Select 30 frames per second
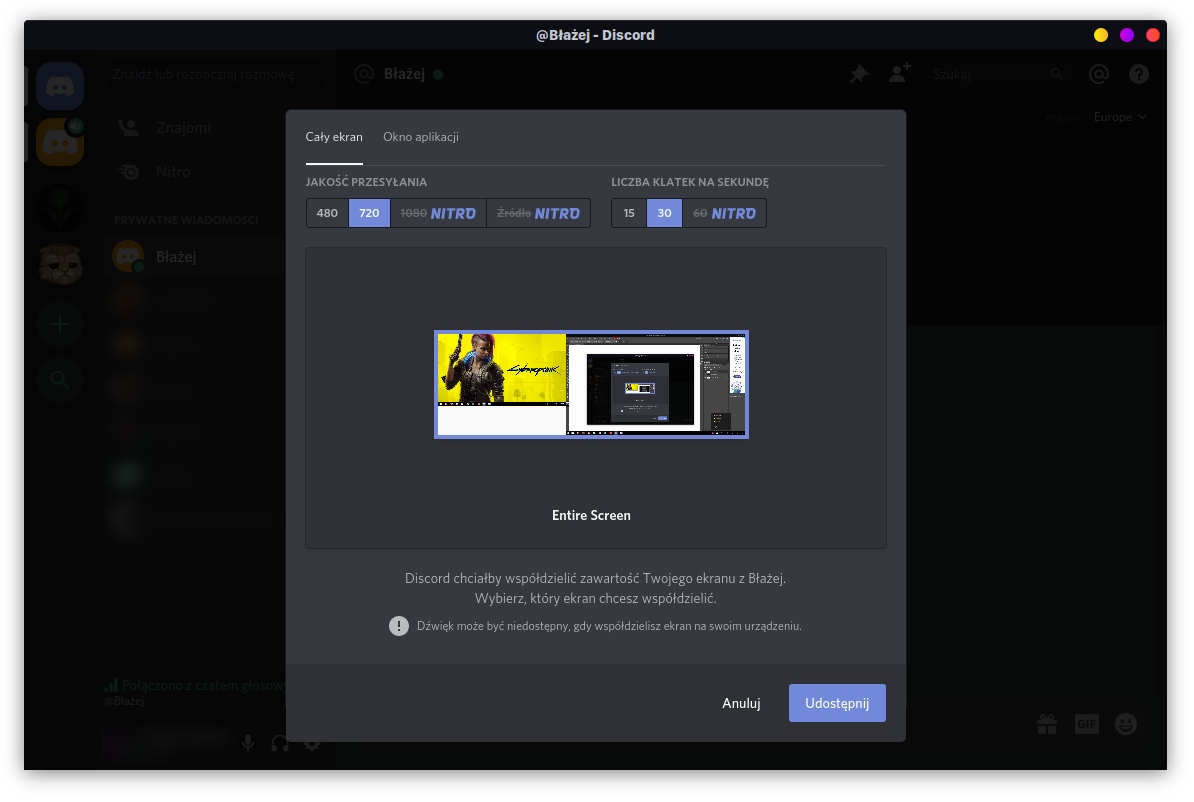 tap(664, 213)
